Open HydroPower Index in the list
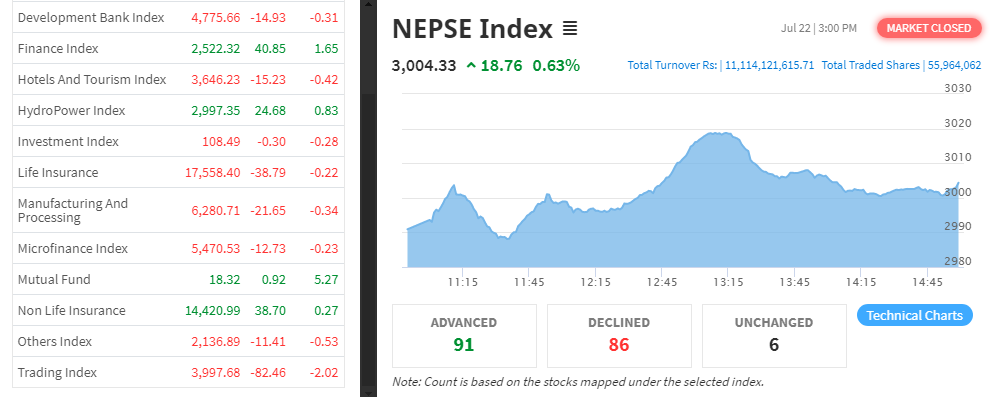 pos(178,111)
